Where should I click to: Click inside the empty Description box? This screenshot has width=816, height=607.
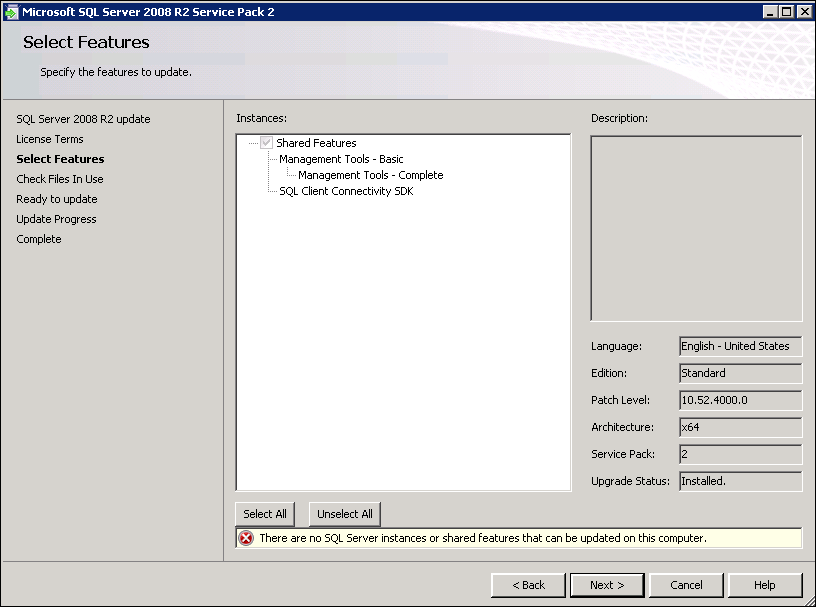pyautogui.click(x=696, y=229)
